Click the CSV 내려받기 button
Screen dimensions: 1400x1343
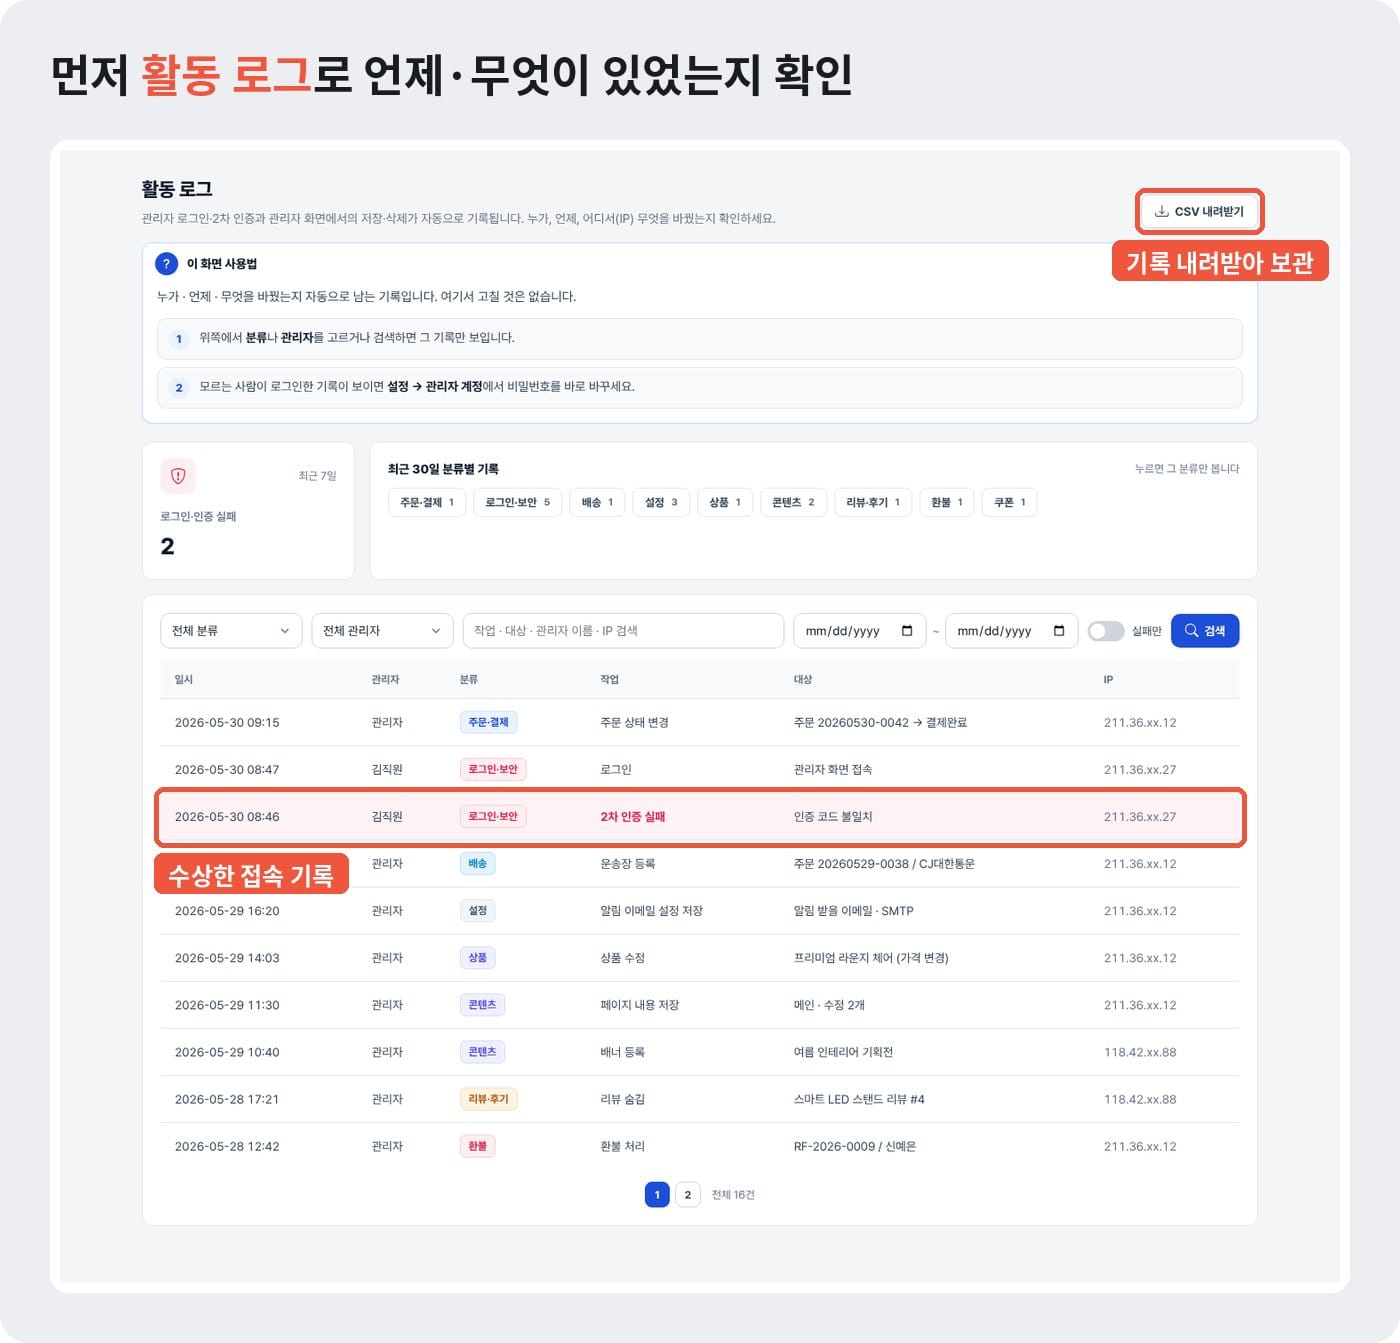click(x=1200, y=212)
